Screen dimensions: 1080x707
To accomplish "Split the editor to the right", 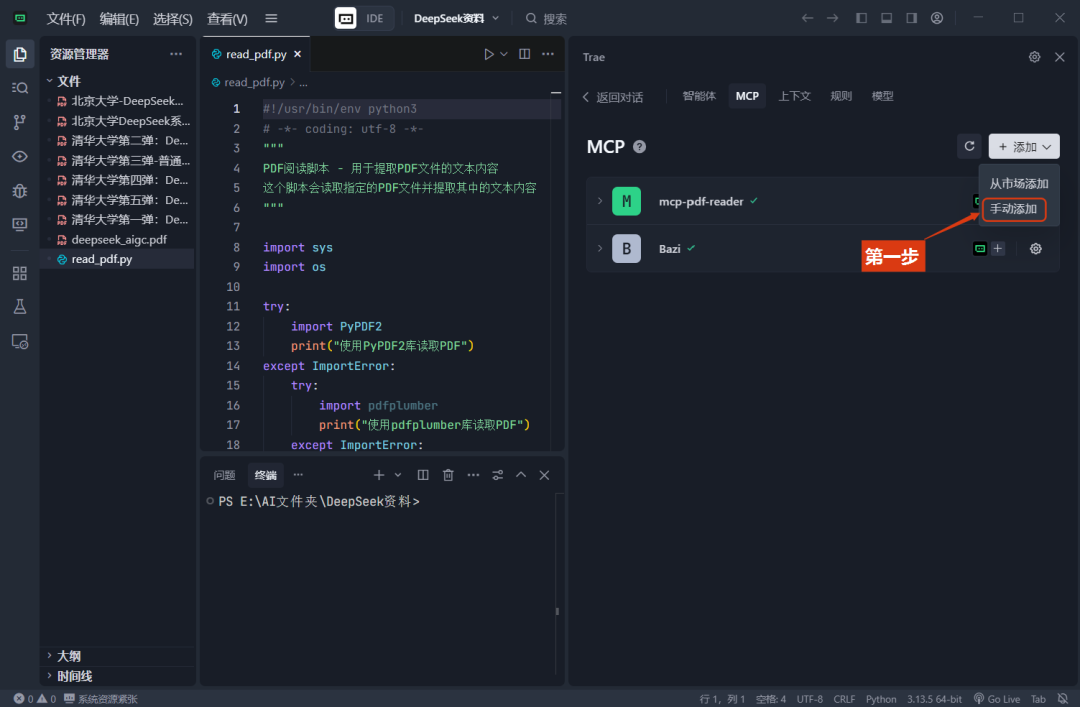I will 525,54.
